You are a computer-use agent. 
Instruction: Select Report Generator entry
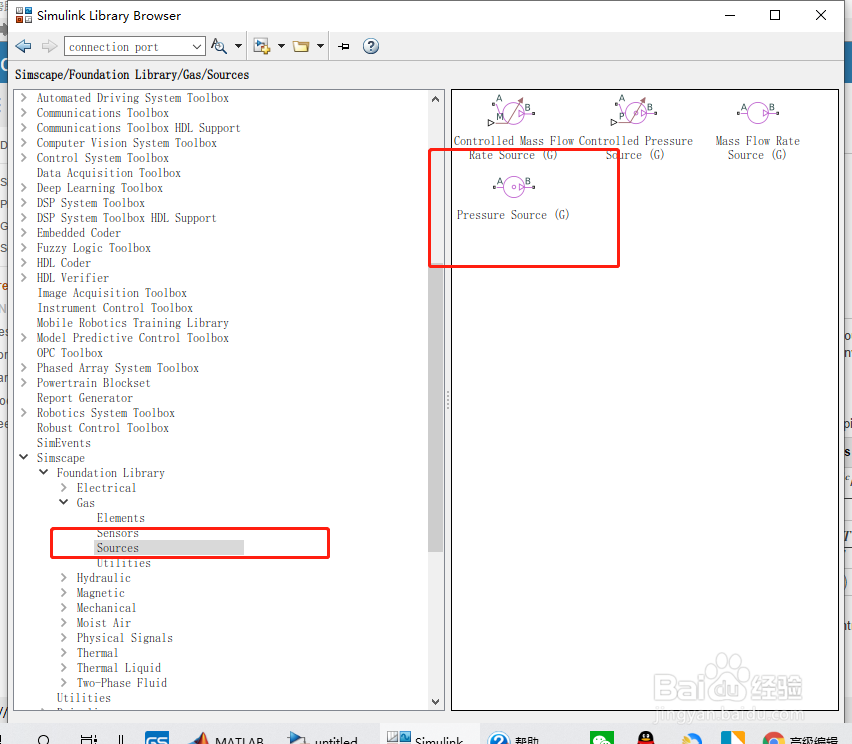85,398
